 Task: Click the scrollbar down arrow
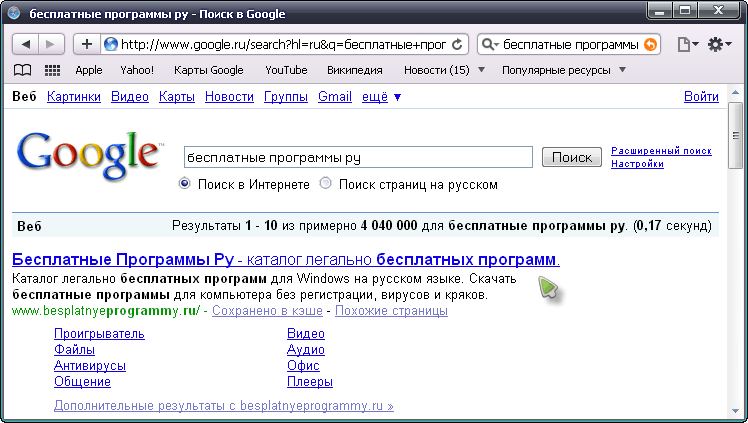[735, 412]
